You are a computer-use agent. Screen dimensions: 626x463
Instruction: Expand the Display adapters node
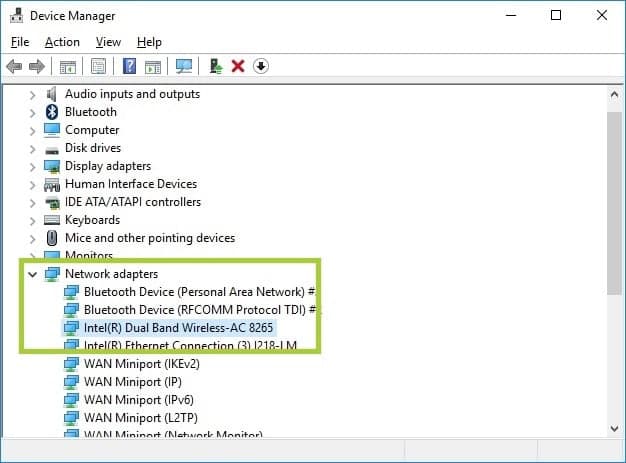[33, 167]
